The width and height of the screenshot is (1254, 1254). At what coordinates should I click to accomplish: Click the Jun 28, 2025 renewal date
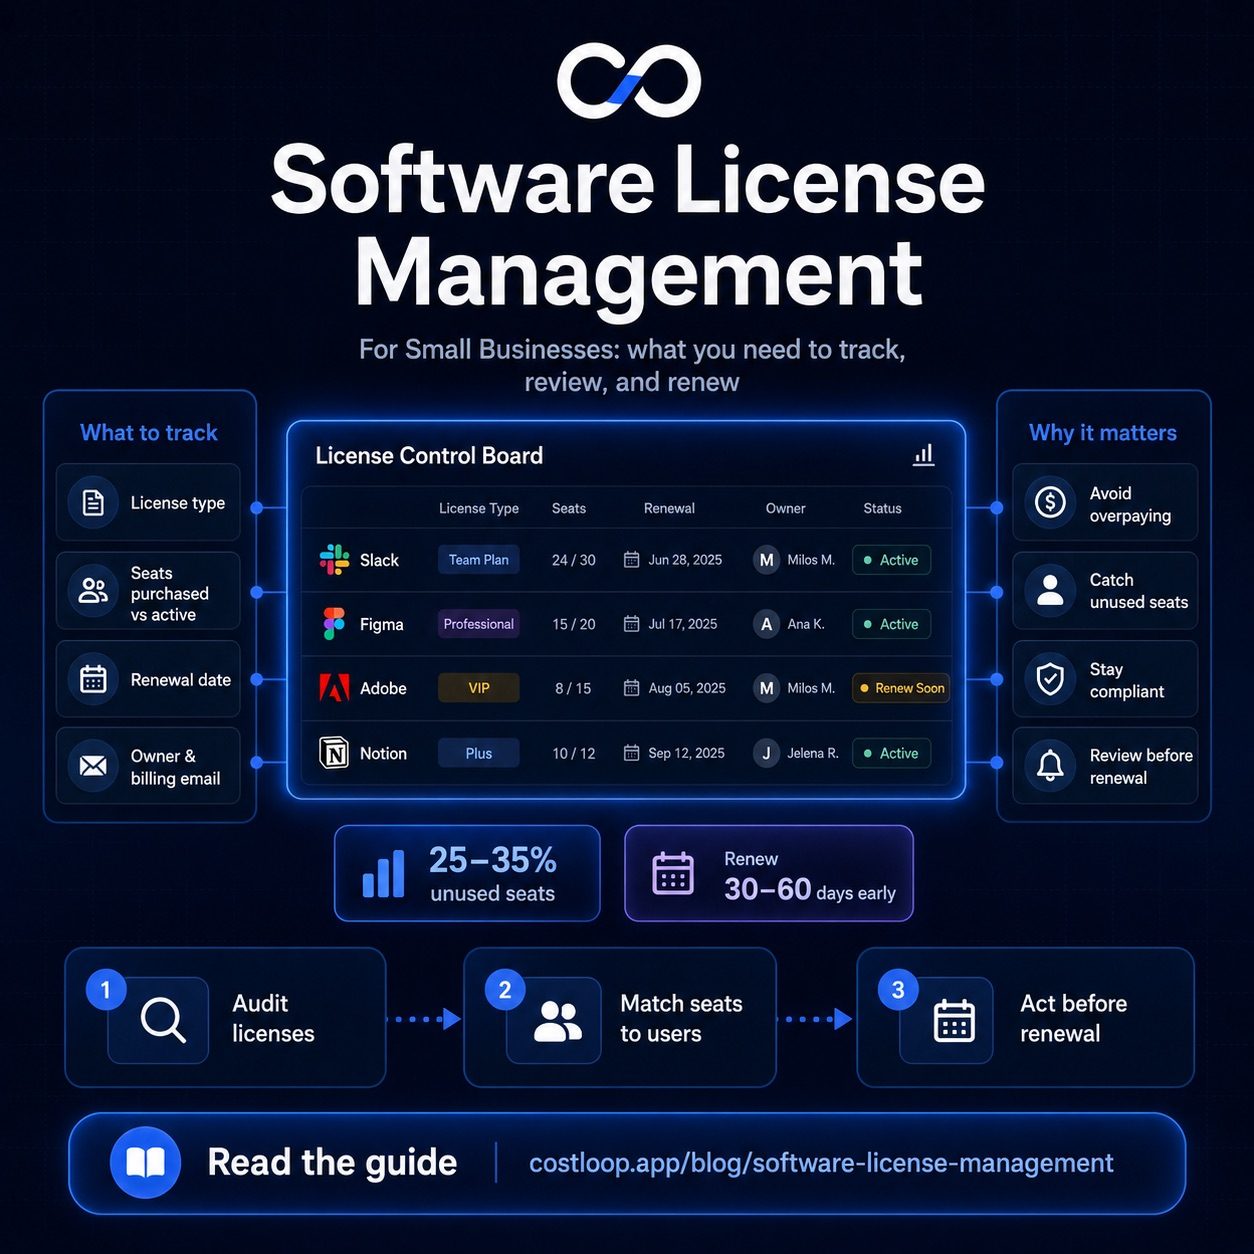point(685,560)
